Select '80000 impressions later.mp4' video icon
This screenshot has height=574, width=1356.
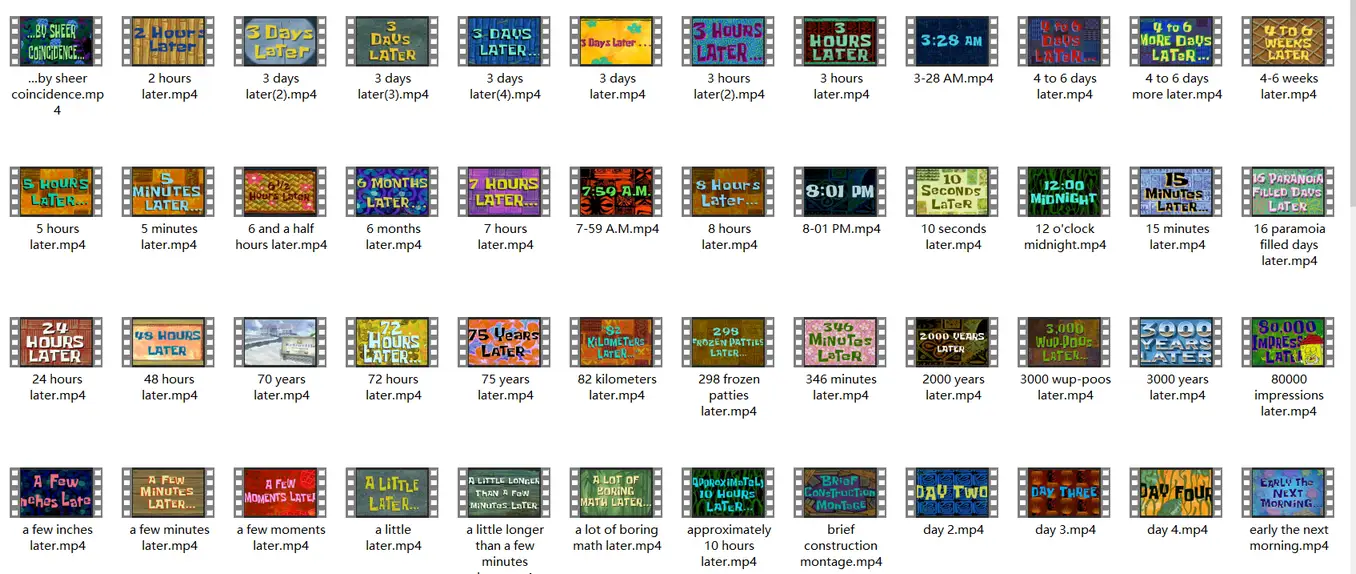1289,343
